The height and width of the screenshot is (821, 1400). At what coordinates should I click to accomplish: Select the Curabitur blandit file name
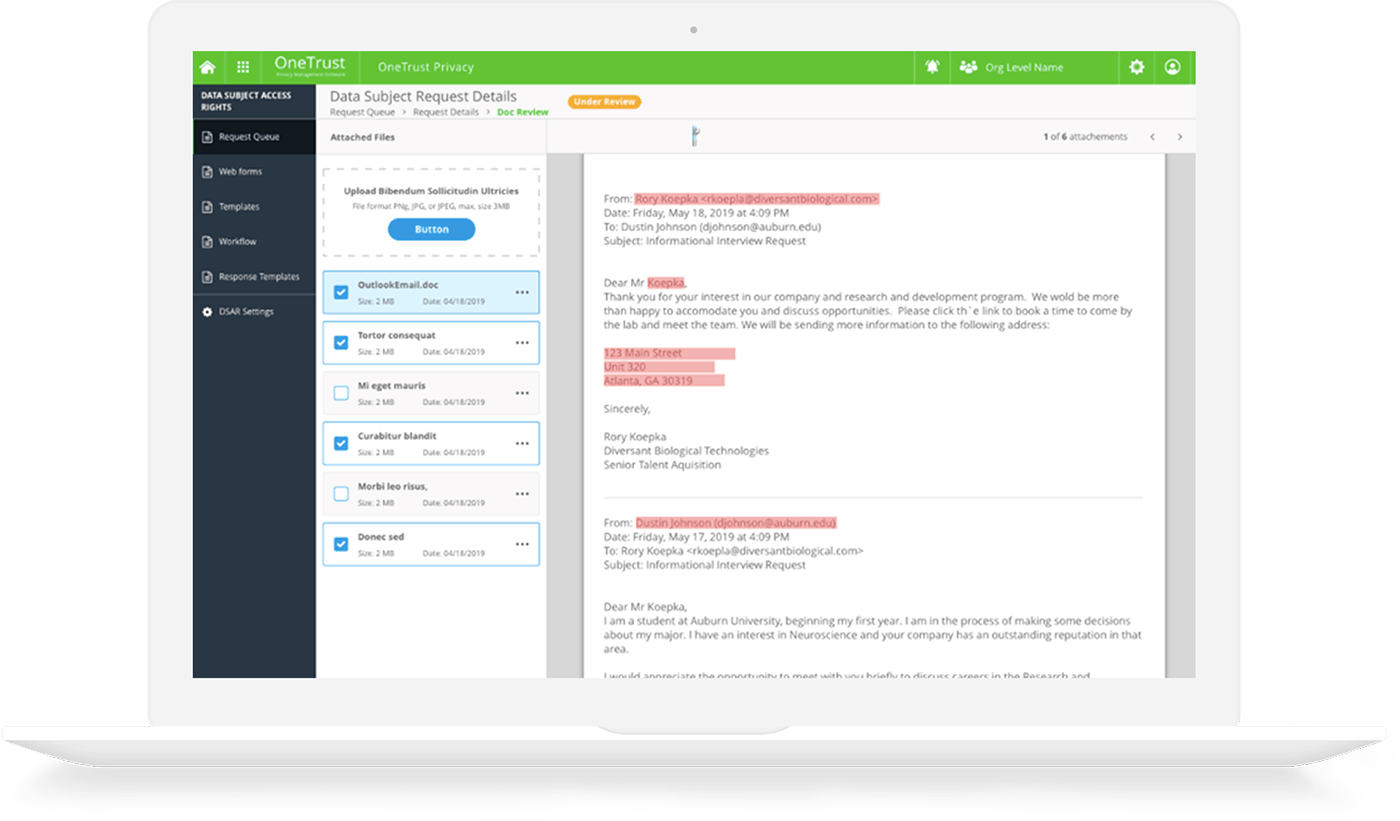397,436
